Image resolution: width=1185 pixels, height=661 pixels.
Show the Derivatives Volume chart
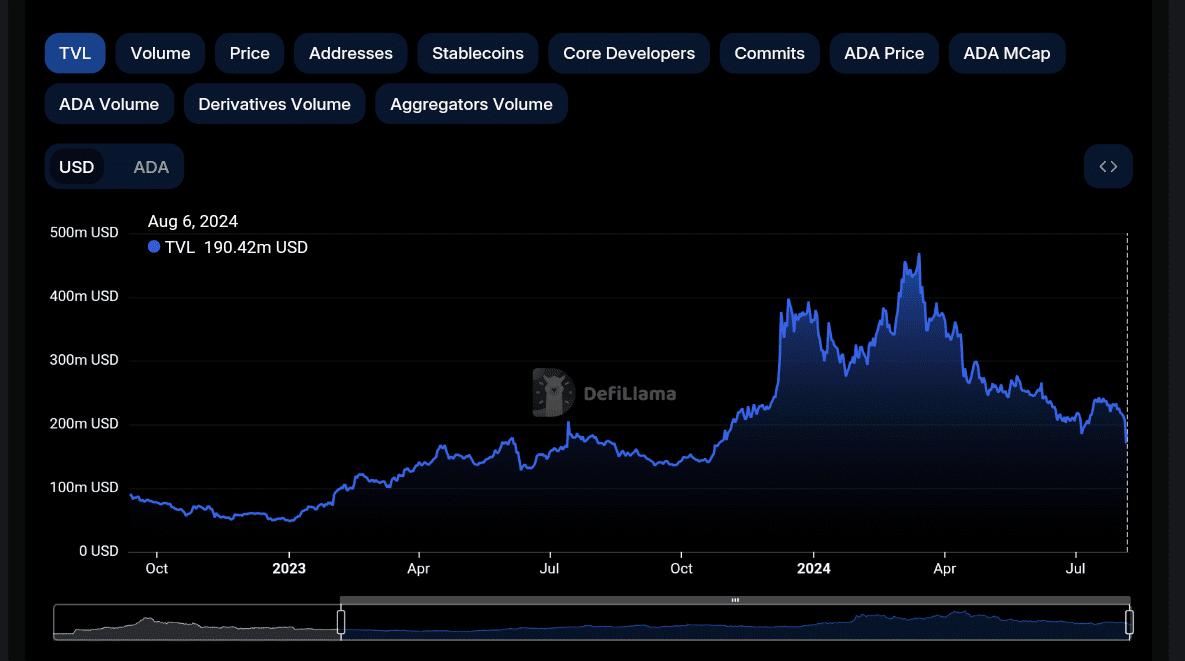274,103
